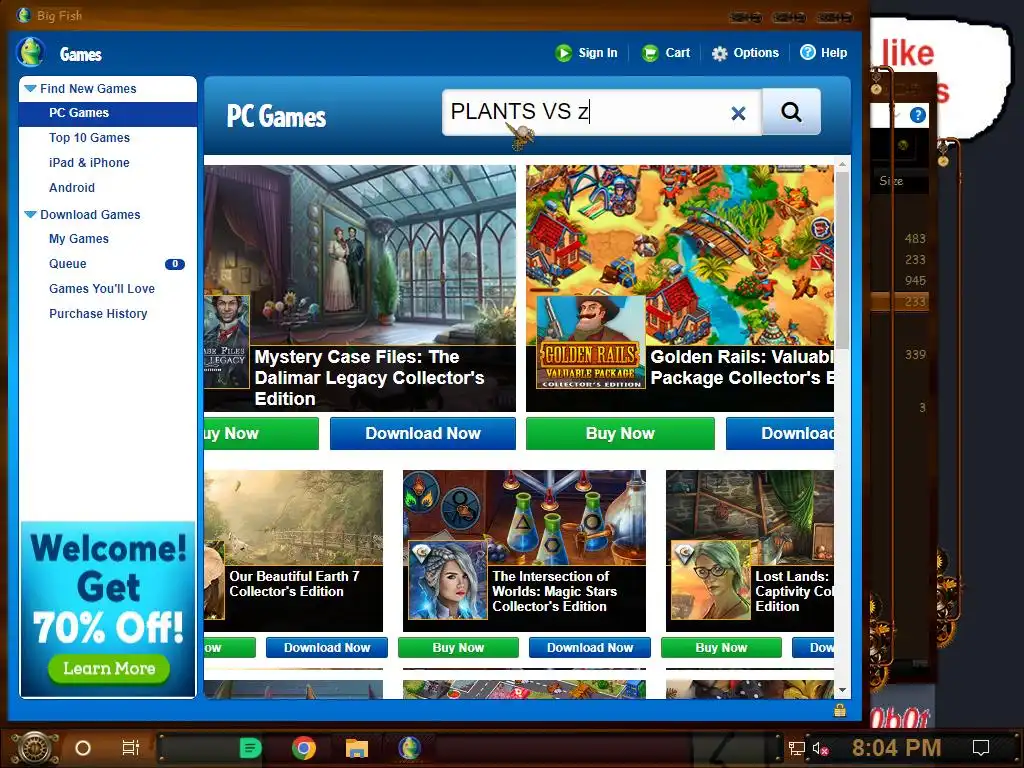Image resolution: width=1024 pixels, height=768 pixels.
Task: Collapse the Download Games section
Action: click(30, 214)
